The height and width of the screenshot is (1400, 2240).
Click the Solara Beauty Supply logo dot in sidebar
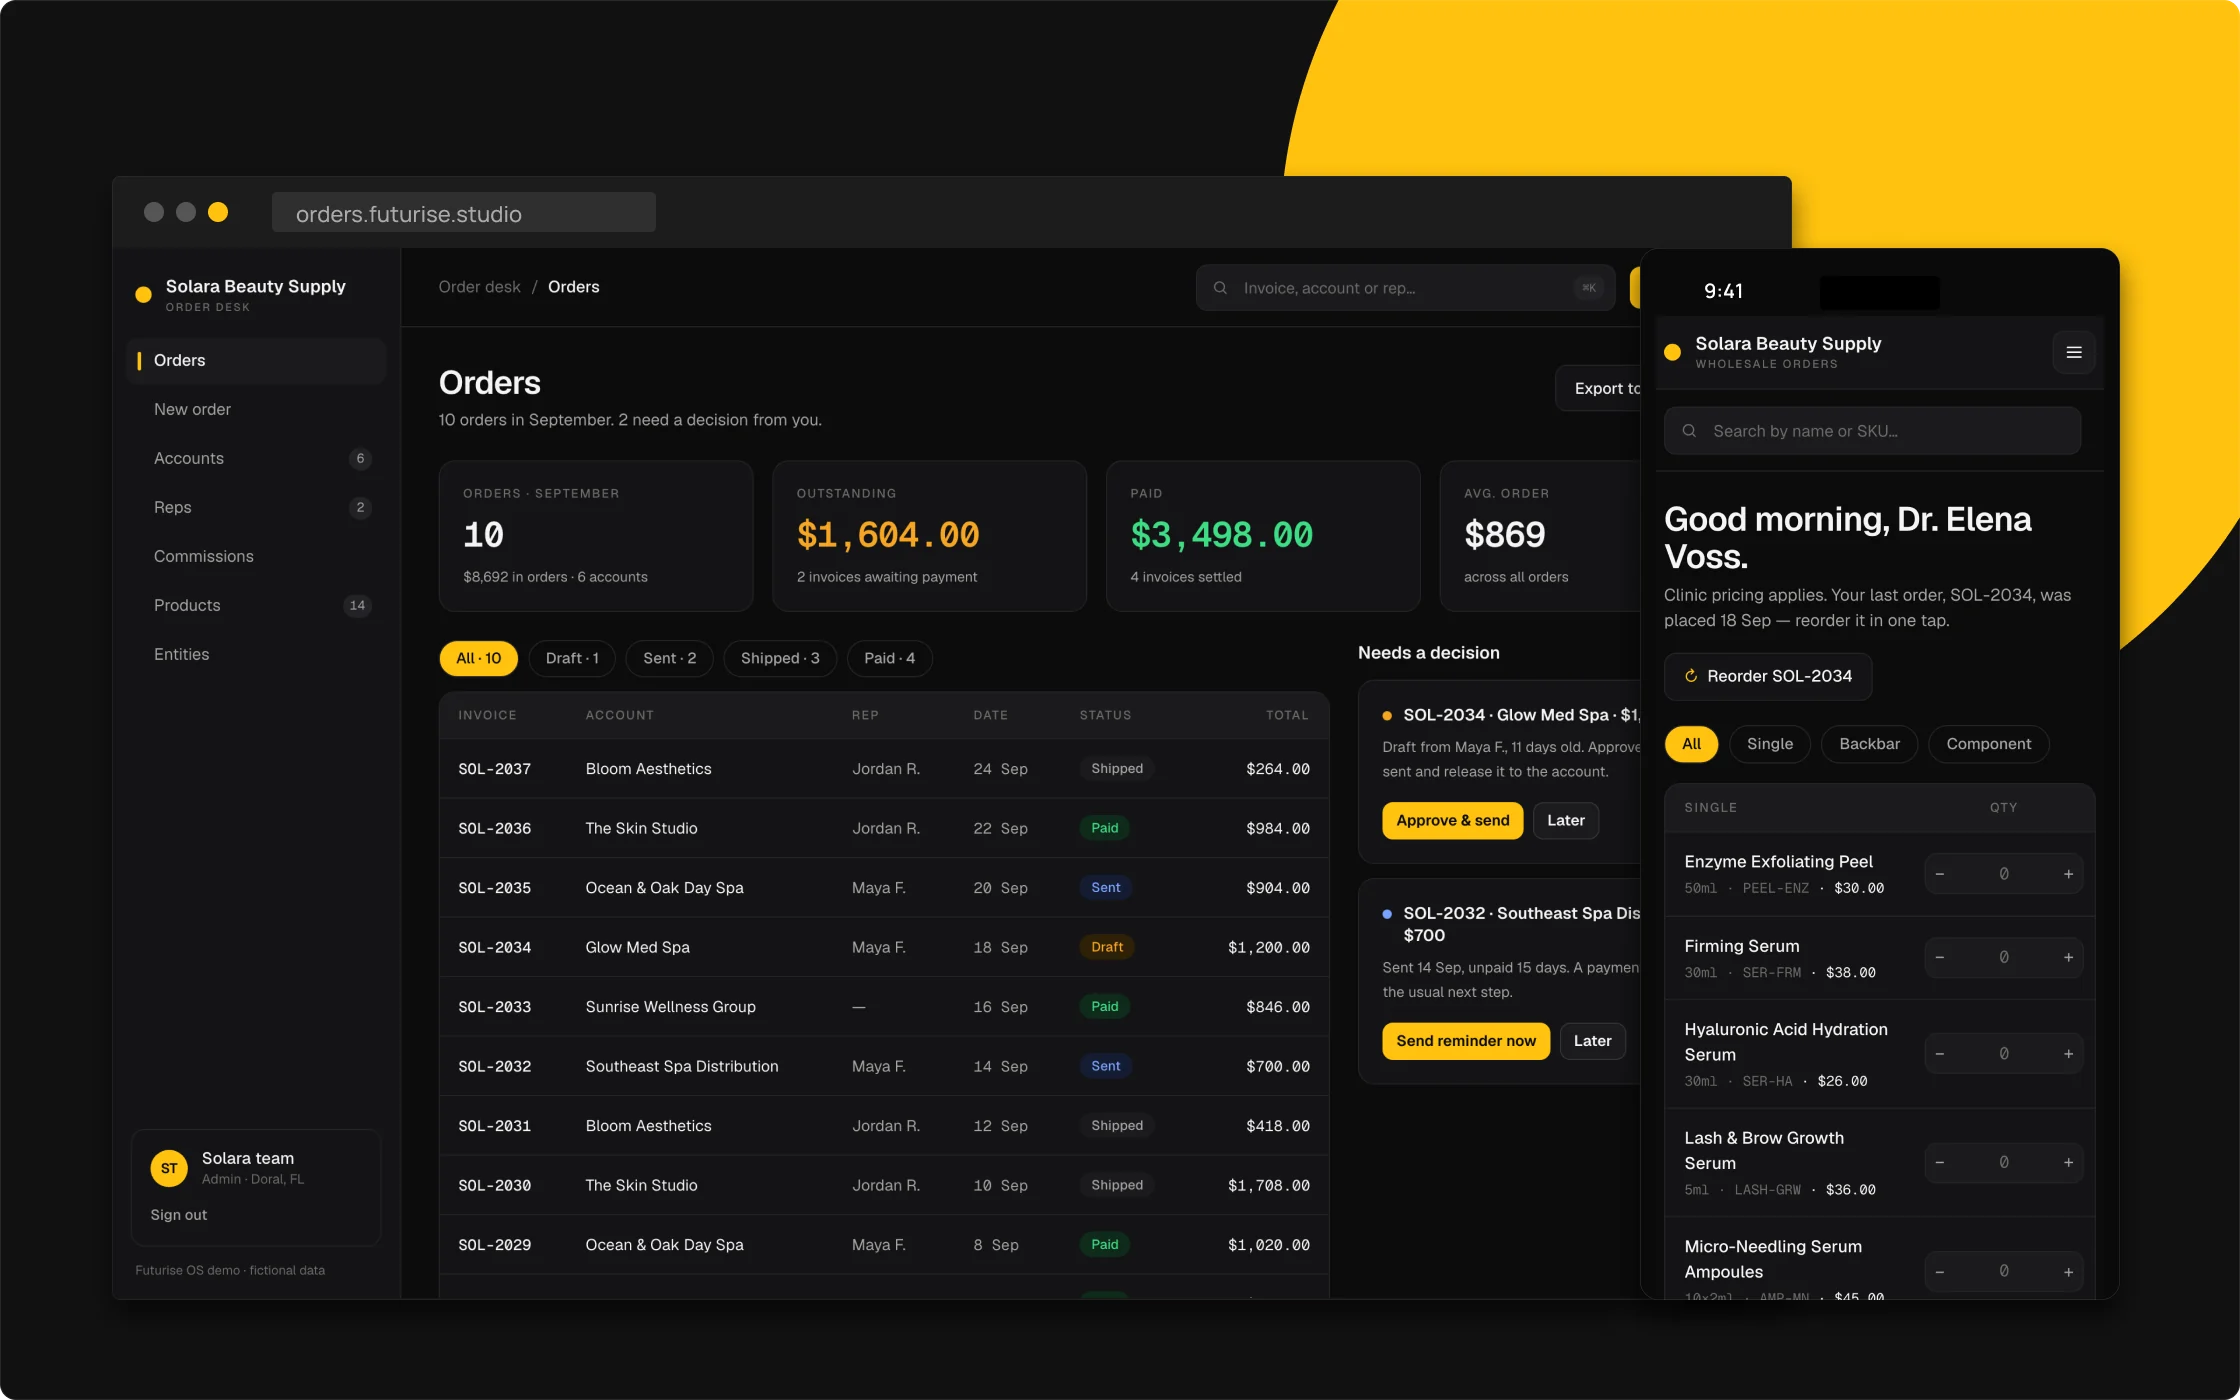pos(143,294)
